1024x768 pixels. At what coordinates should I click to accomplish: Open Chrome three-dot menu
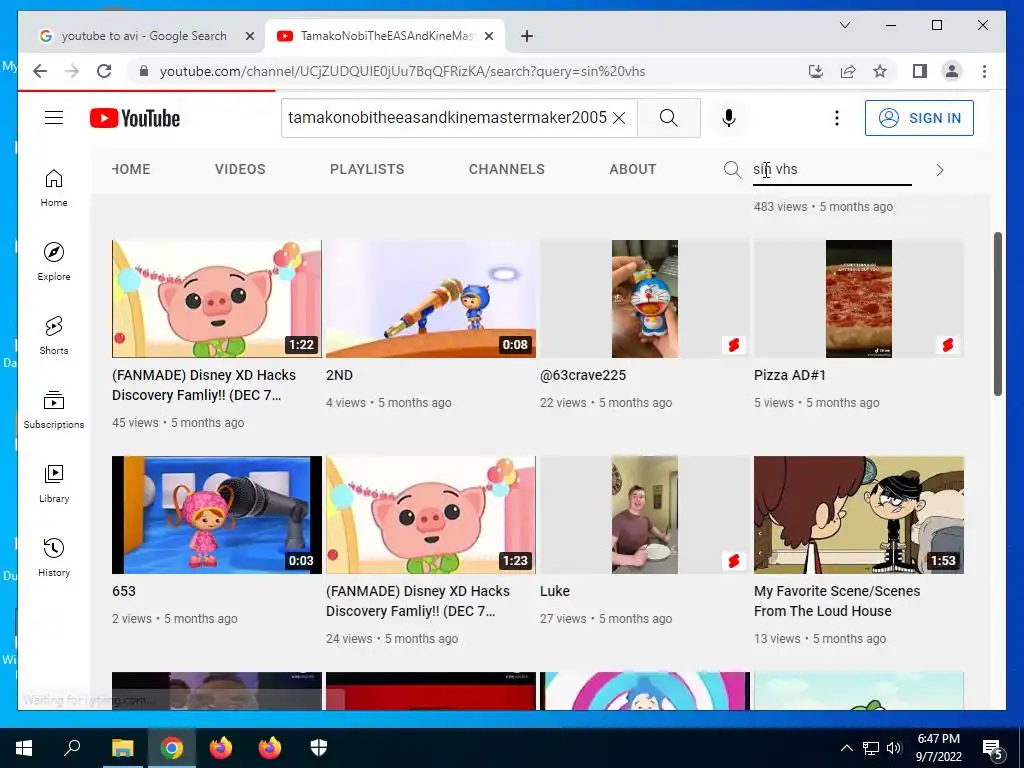tap(984, 71)
